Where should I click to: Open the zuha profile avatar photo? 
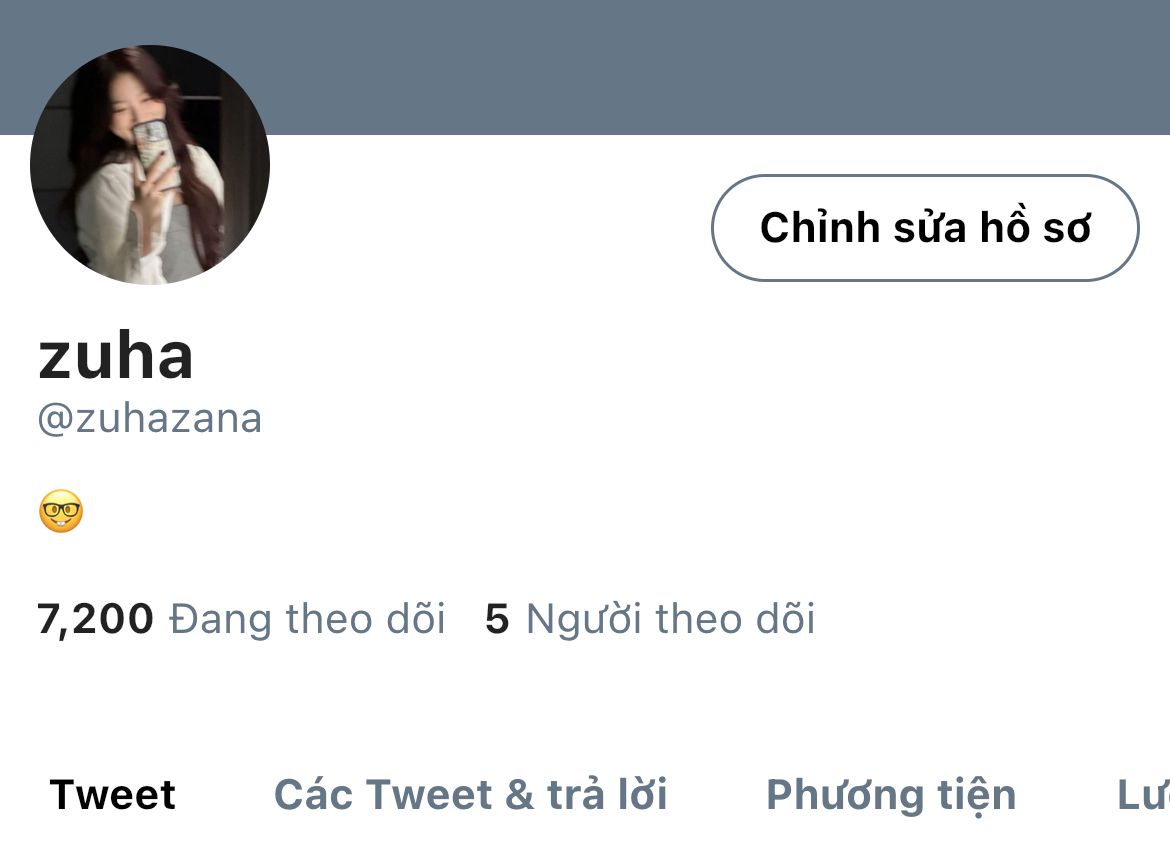pyautogui.click(x=149, y=165)
